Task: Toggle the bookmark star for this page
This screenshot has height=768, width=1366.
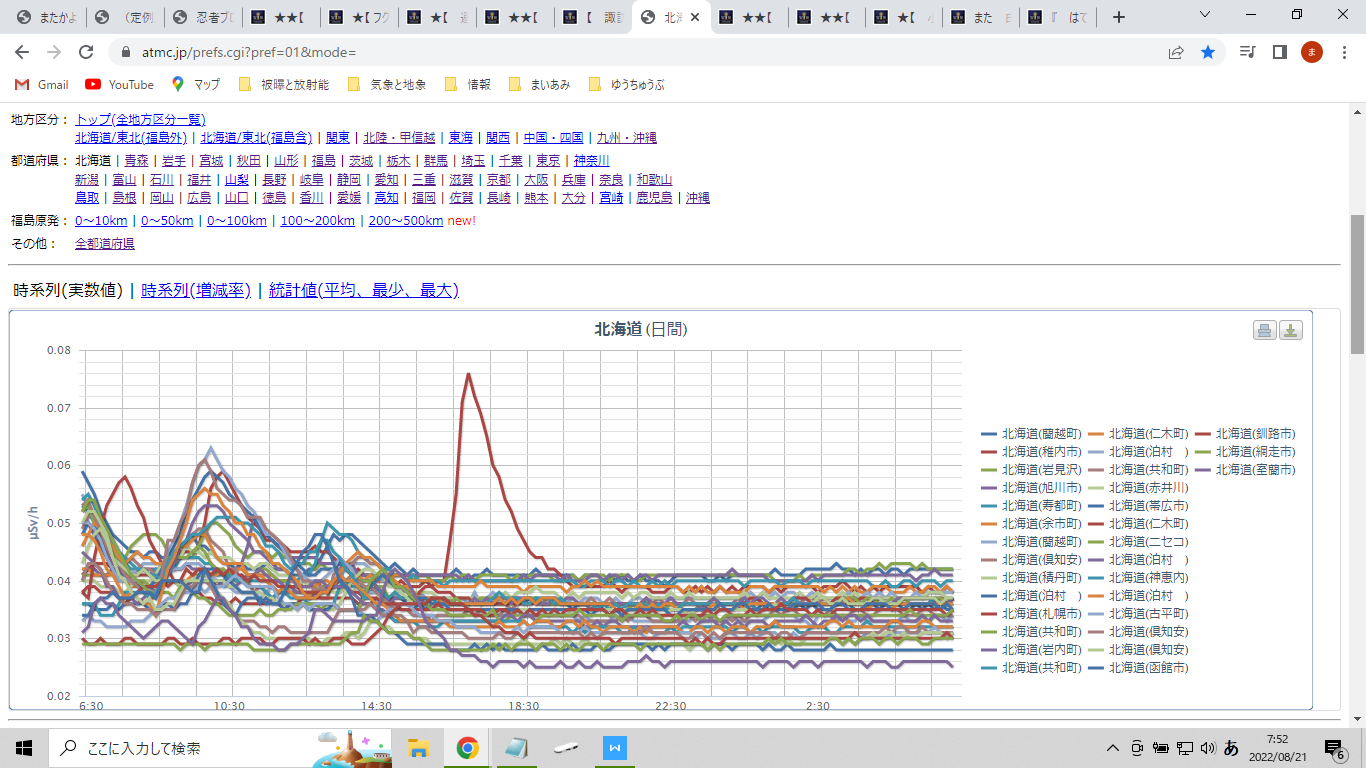Action: pos(1208,52)
